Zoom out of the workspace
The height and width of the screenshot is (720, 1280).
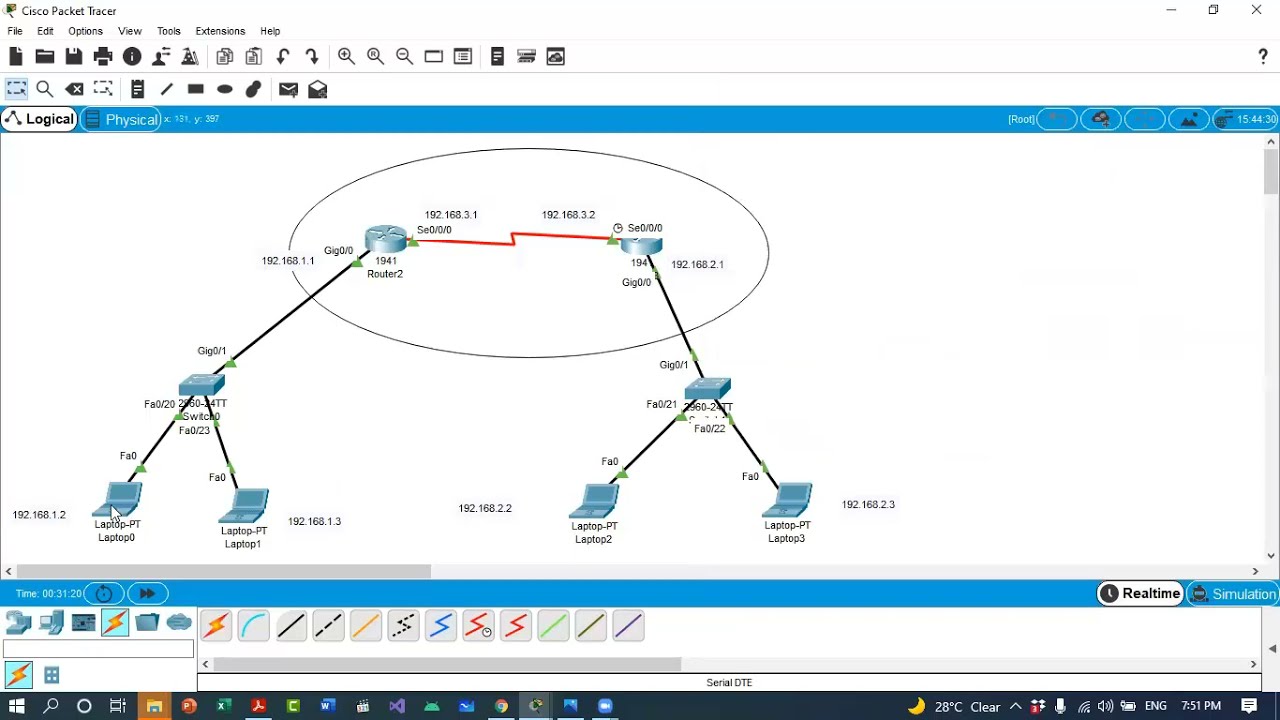click(x=404, y=57)
